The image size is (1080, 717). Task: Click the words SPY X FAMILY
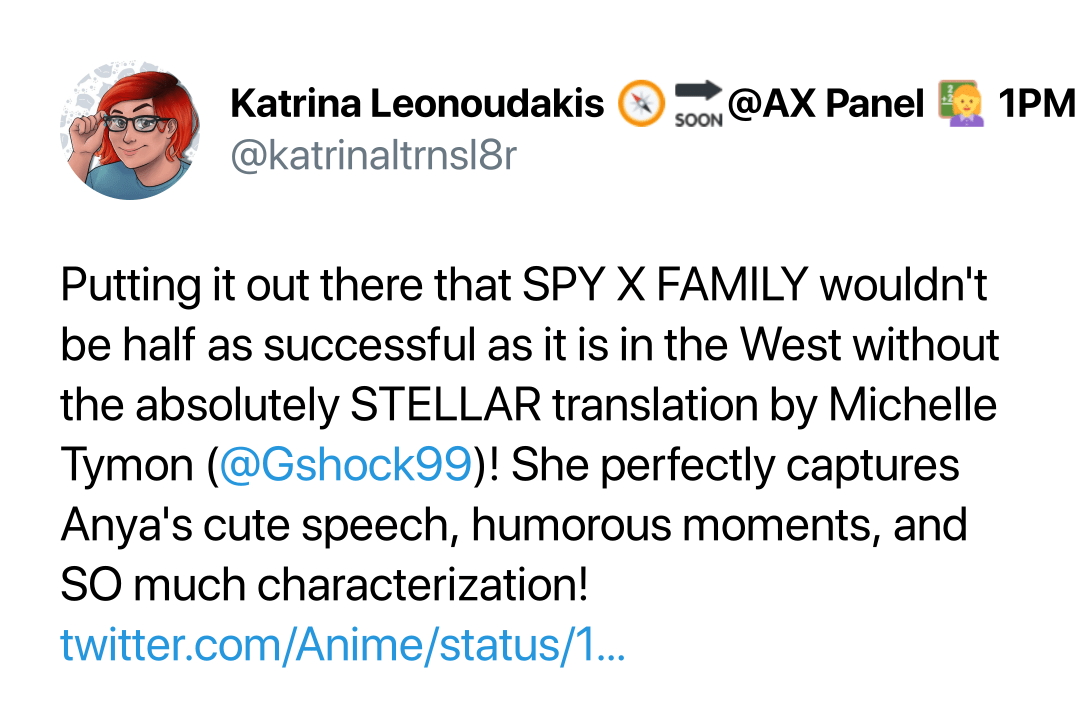(x=665, y=284)
